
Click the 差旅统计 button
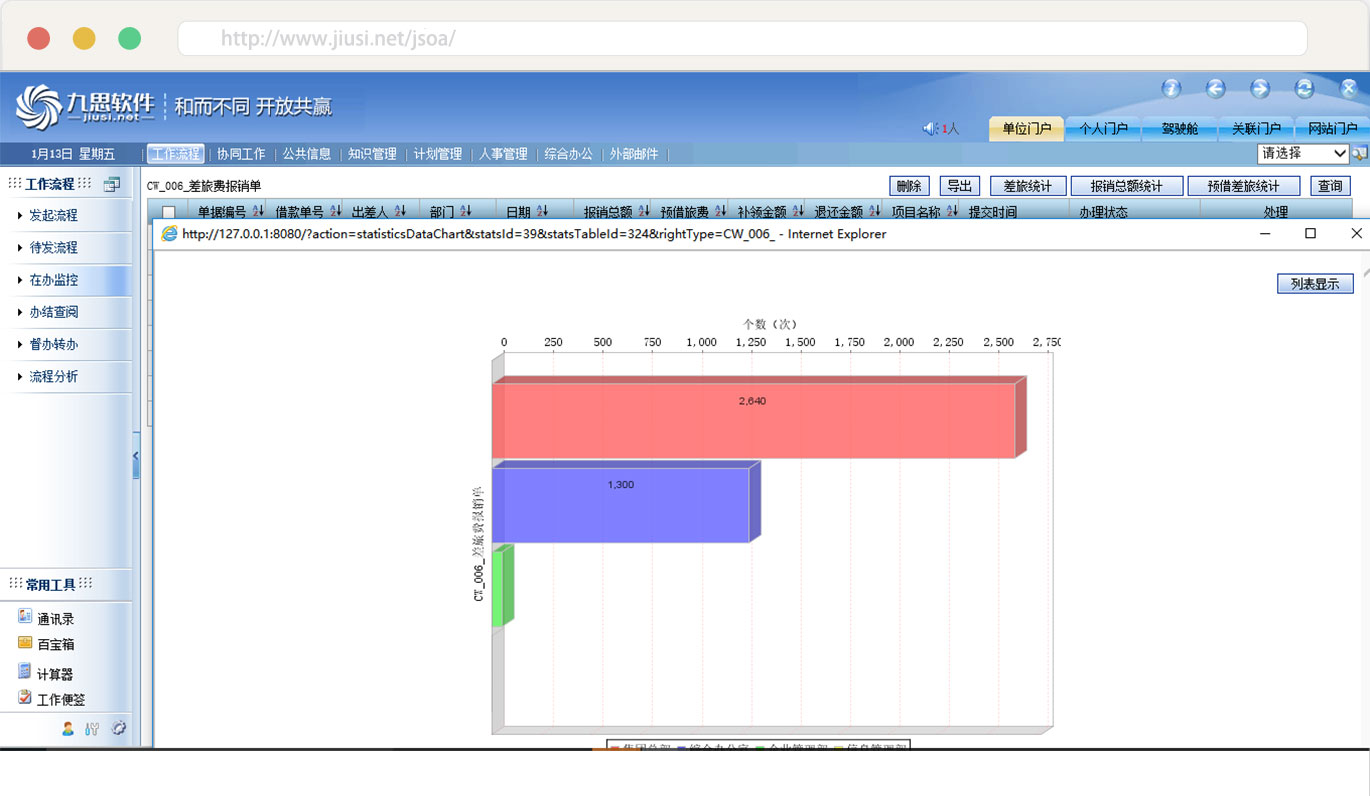pos(1027,186)
